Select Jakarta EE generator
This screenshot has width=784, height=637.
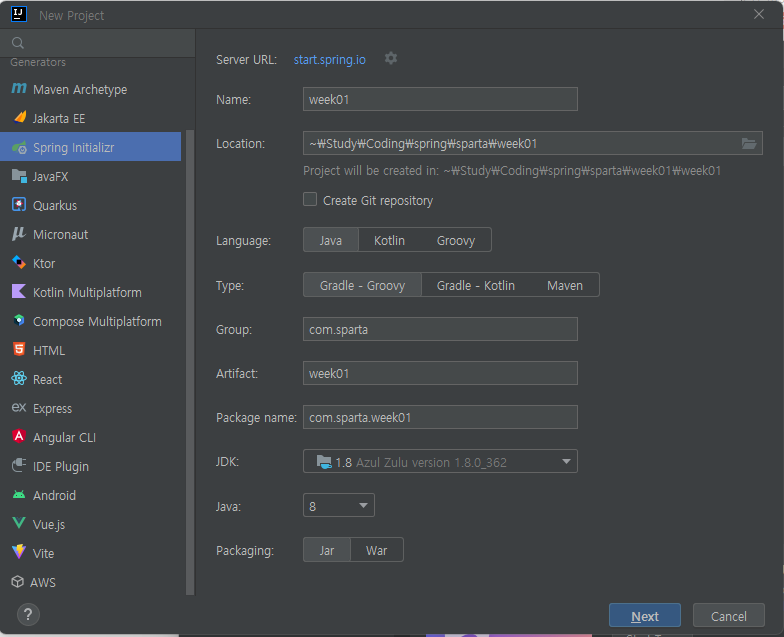click(x=90, y=118)
